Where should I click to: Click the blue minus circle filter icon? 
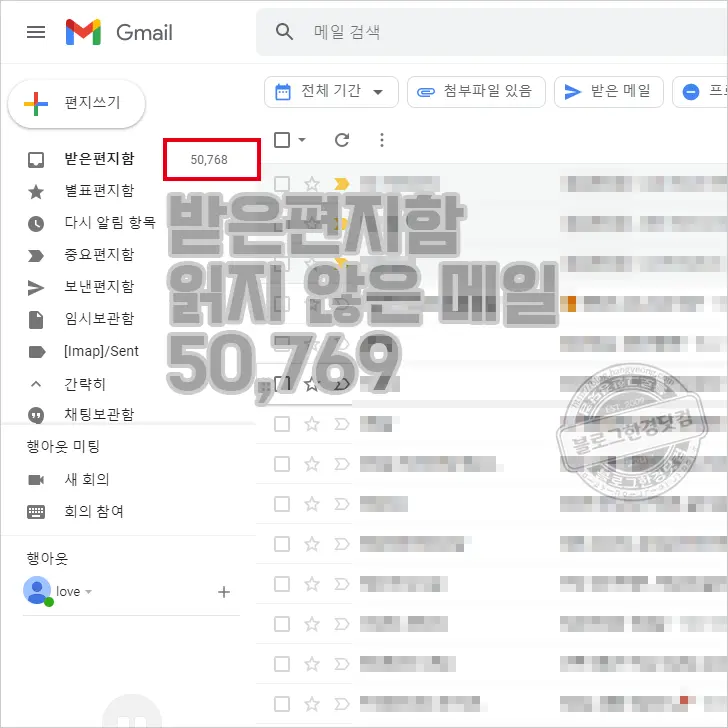pos(691,91)
